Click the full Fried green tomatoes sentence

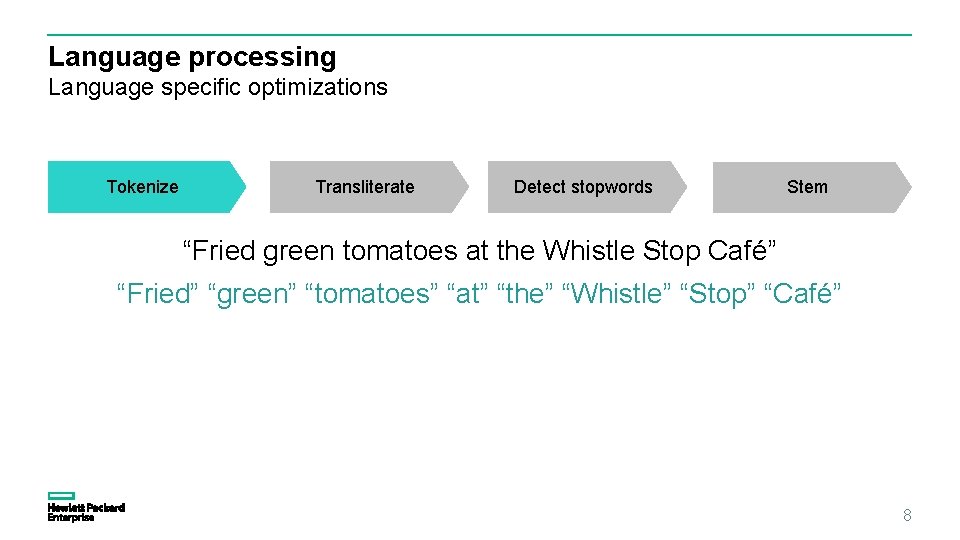pyautogui.click(x=479, y=250)
